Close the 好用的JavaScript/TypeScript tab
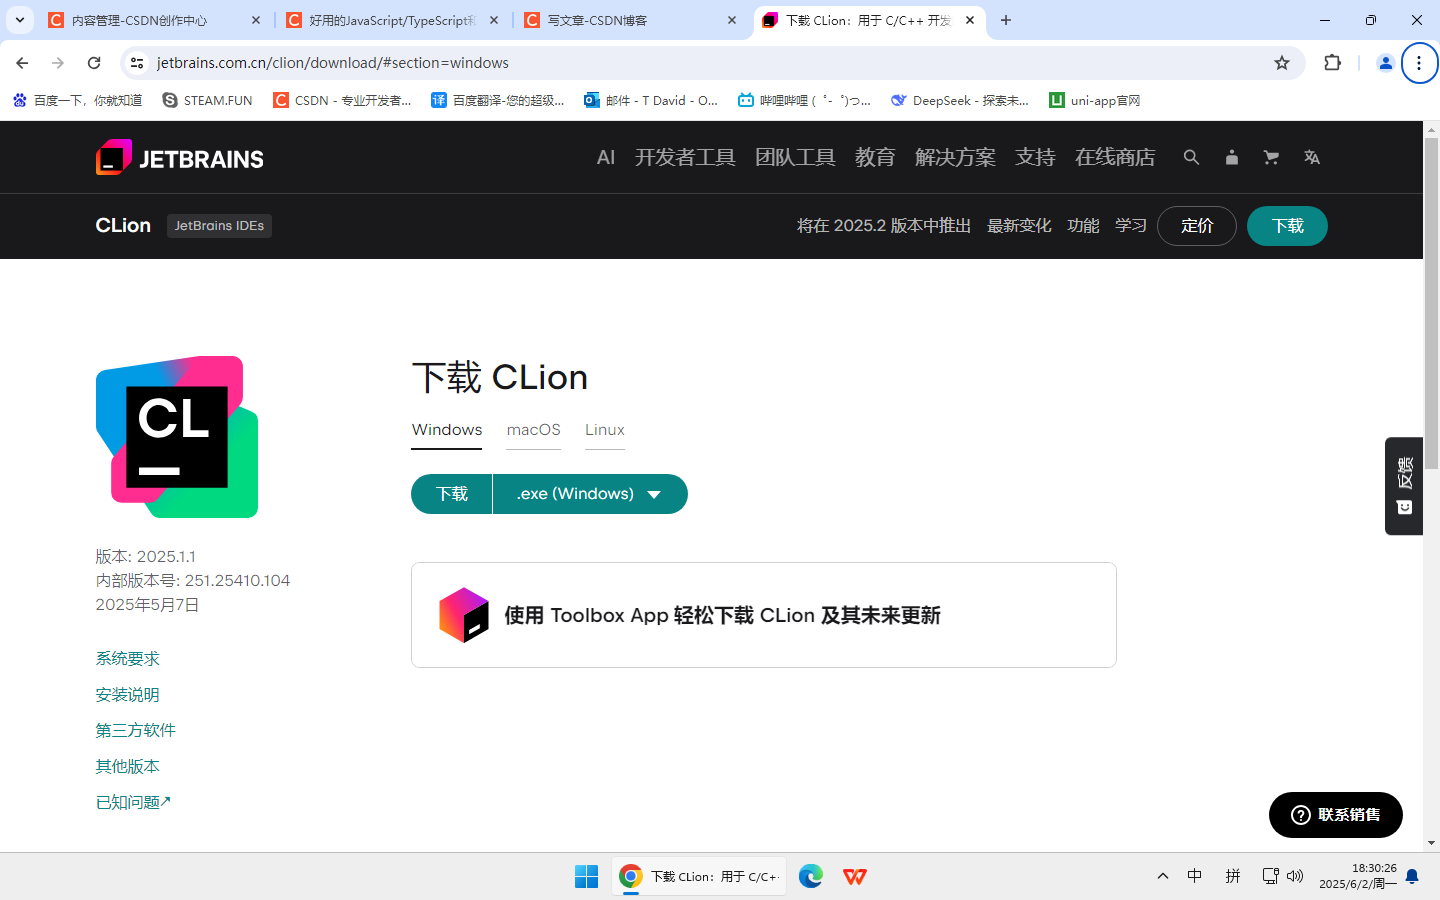 coord(494,20)
